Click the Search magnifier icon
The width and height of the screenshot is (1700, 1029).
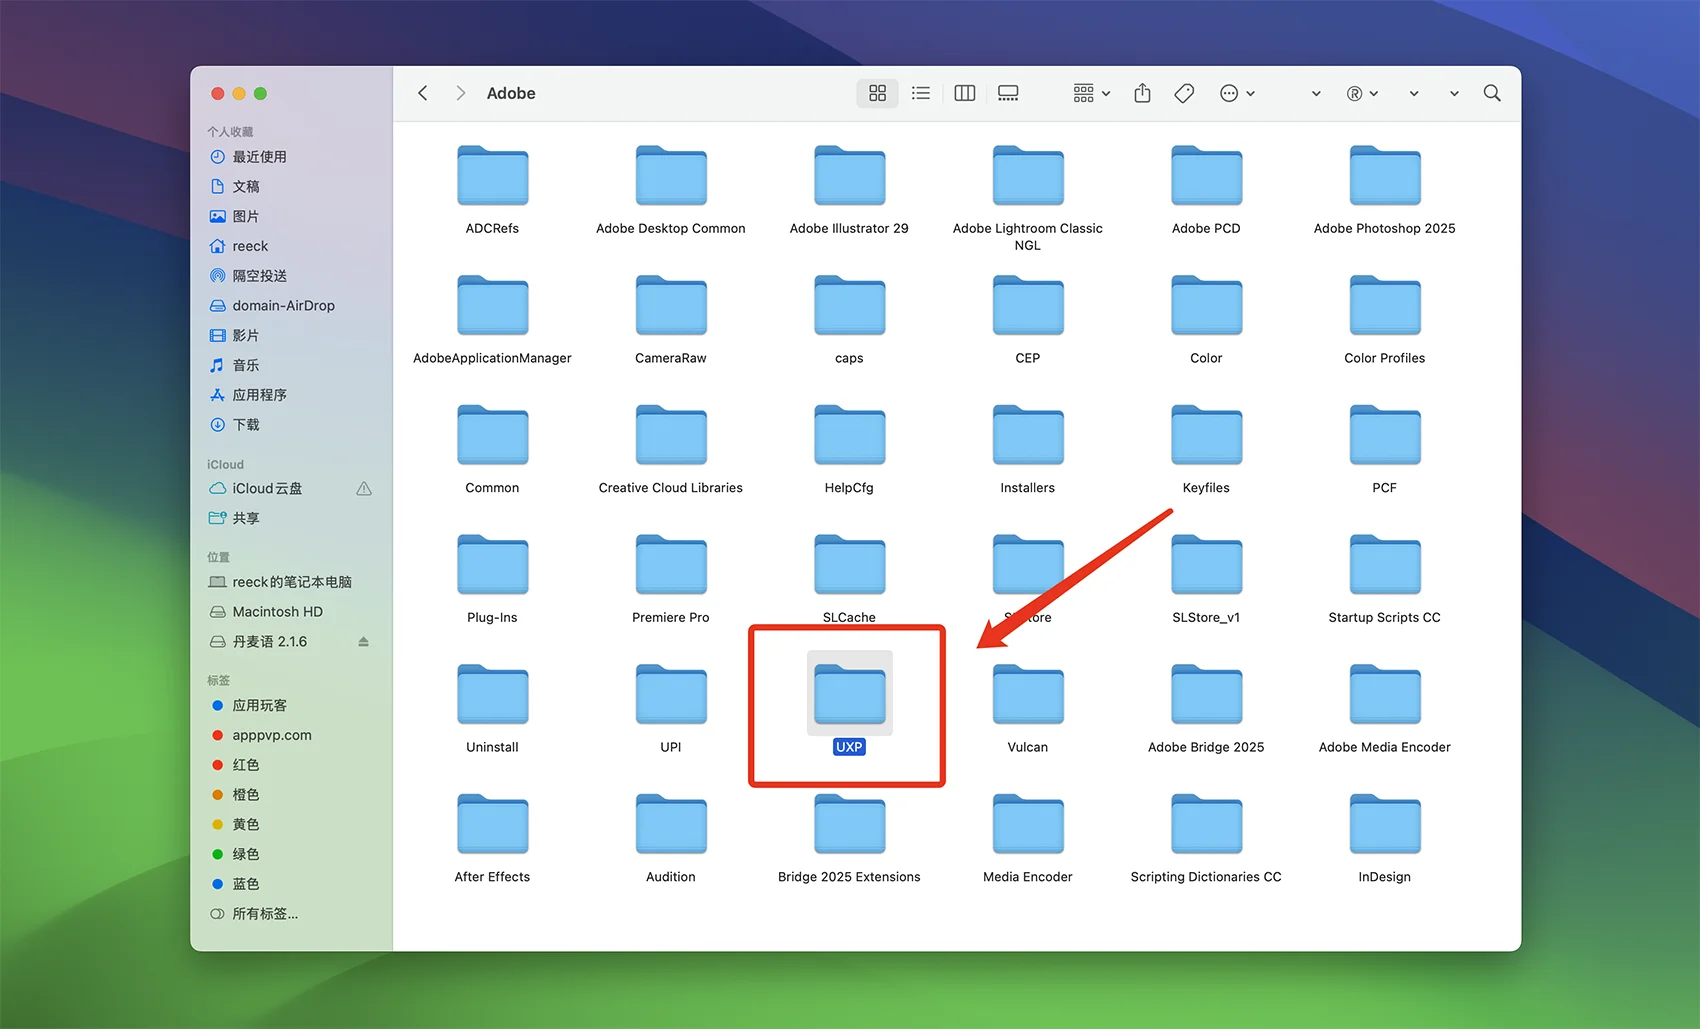(1492, 93)
